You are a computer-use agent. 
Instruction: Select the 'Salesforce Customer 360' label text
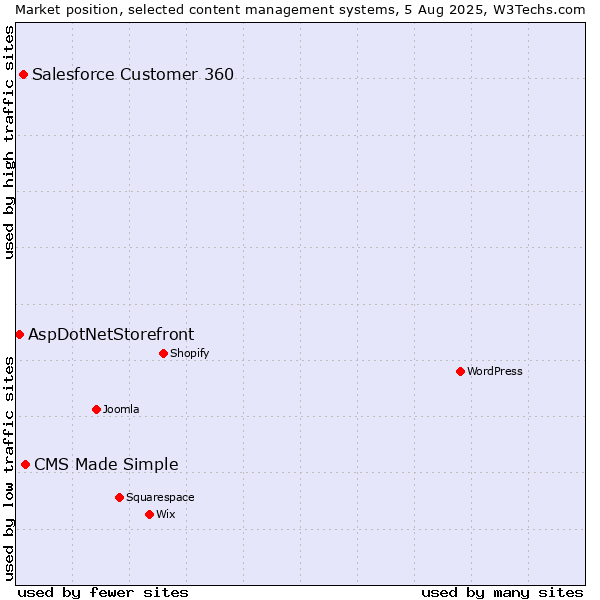click(133, 74)
